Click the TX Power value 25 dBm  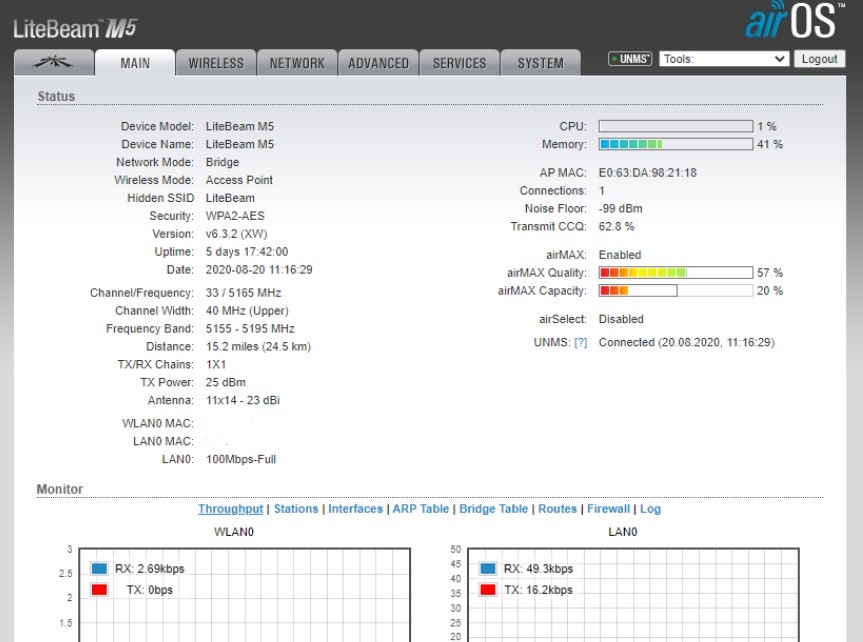pos(226,382)
